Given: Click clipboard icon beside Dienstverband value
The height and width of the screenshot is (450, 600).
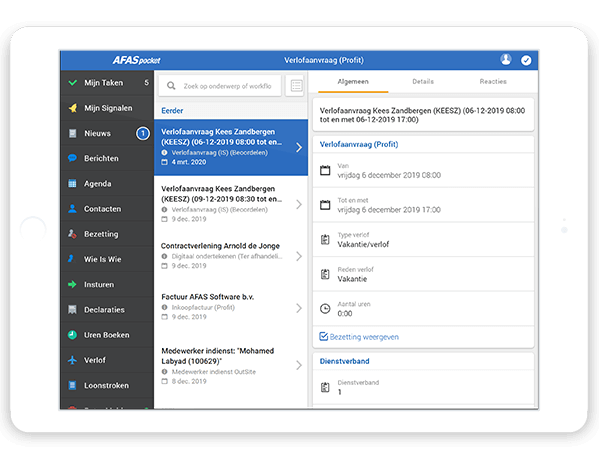Looking at the screenshot, I should [x=325, y=387].
